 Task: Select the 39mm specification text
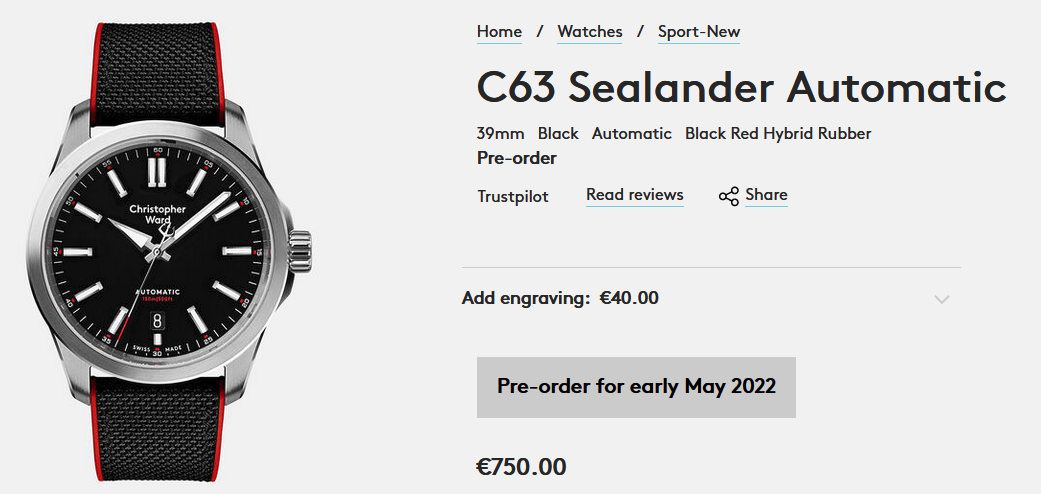[x=501, y=133]
